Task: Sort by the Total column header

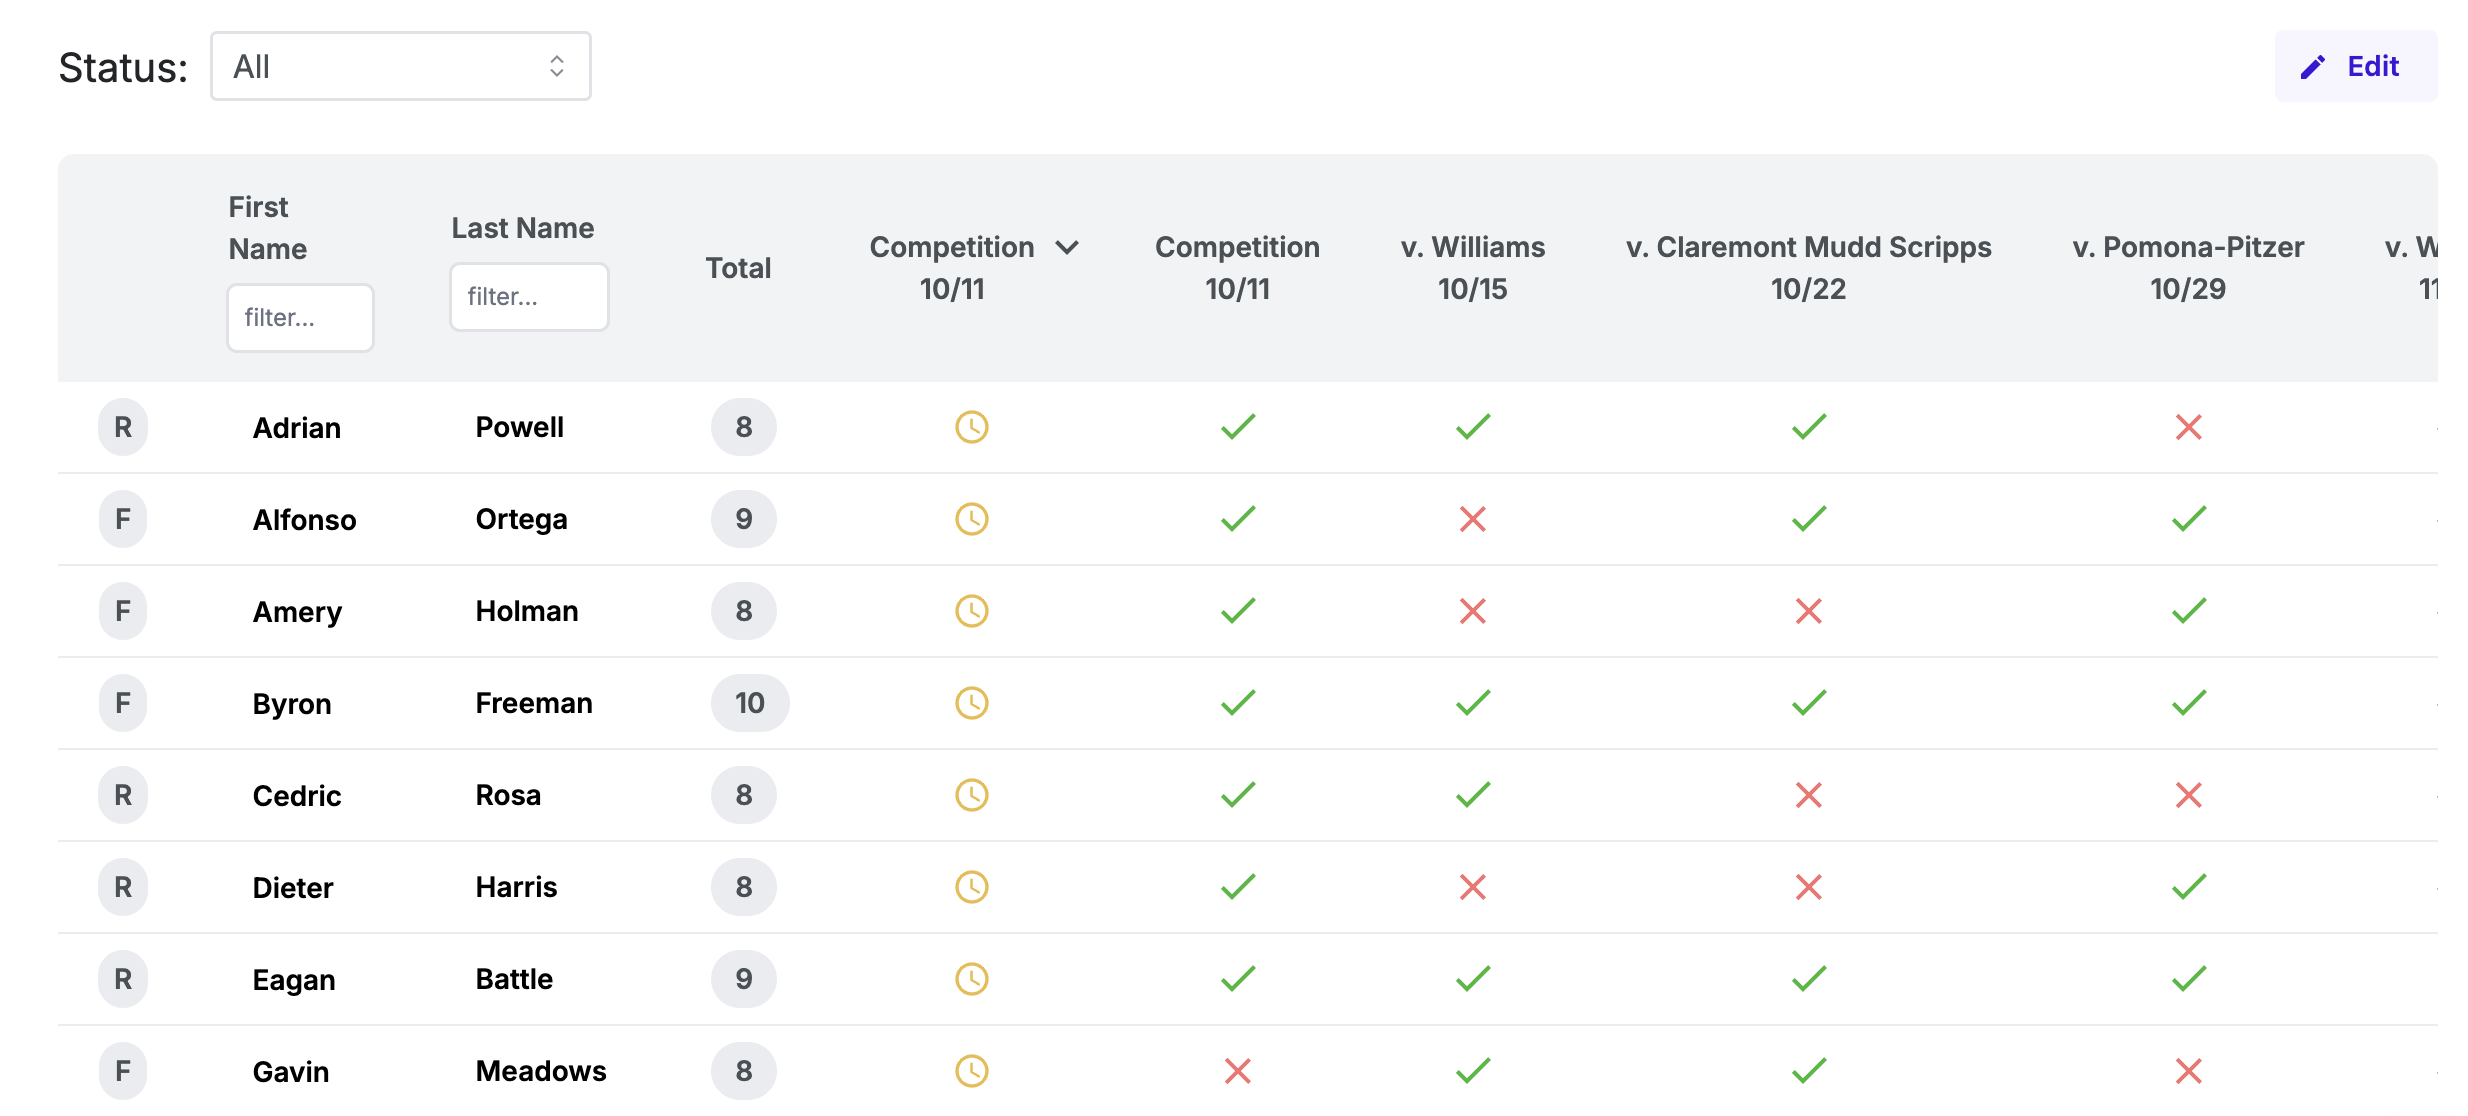Action: click(x=738, y=268)
